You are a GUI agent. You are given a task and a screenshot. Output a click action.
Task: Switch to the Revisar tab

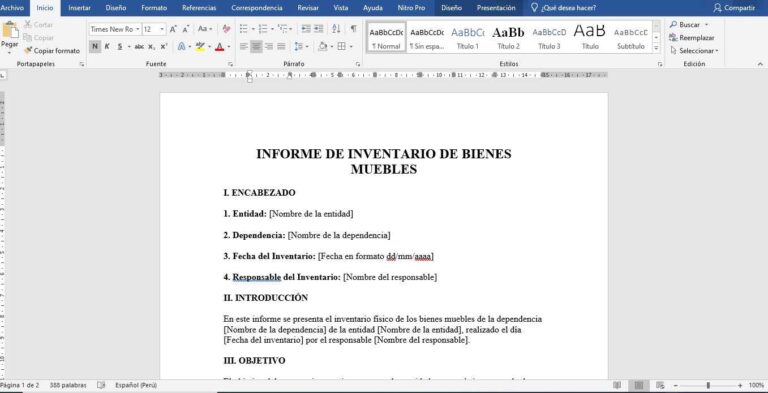click(x=308, y=8)
